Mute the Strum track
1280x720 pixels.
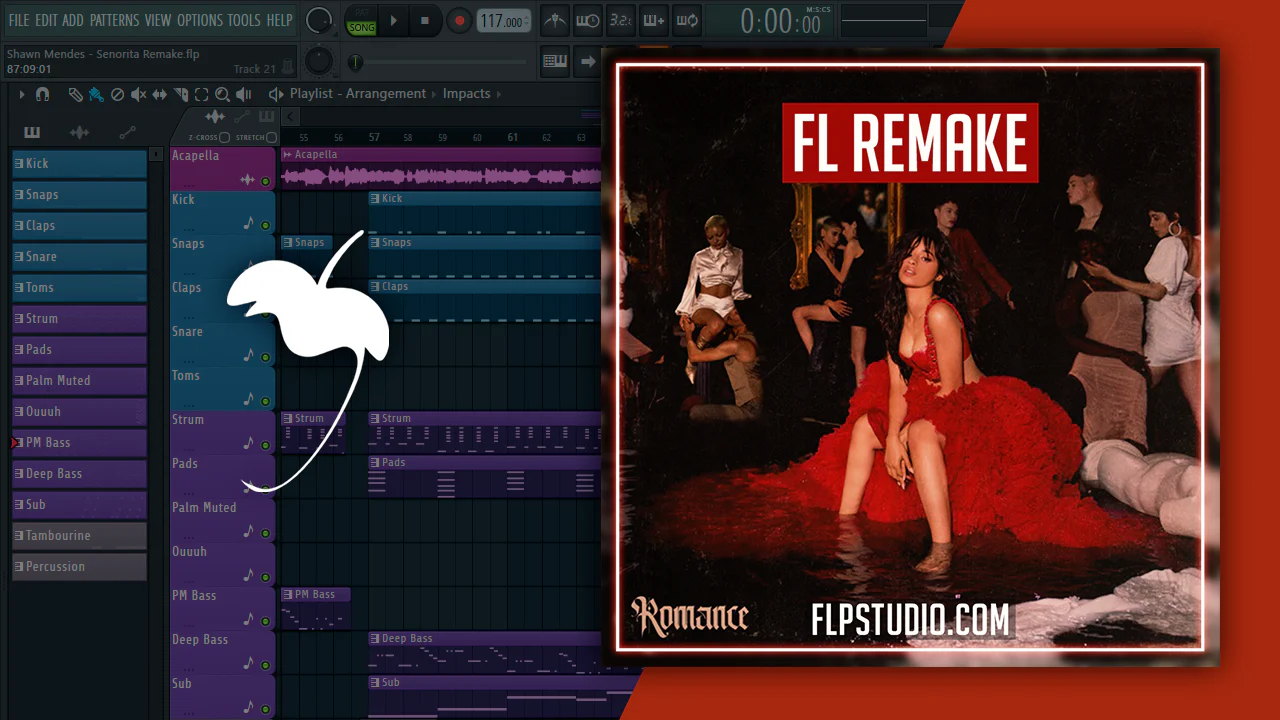pyautogui.click(x=265, y=446)
